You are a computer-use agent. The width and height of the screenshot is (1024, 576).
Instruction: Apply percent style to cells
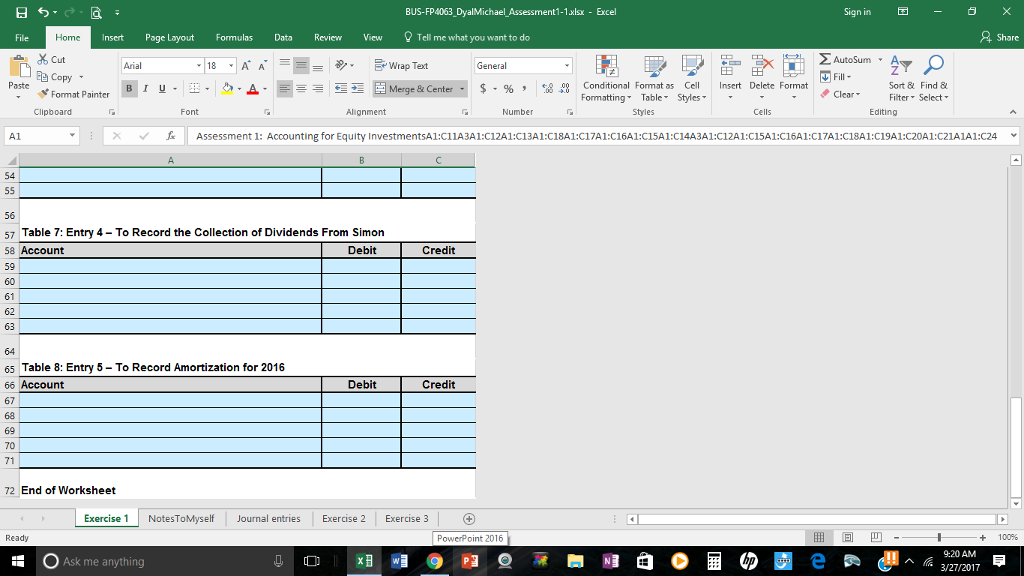(x=508, y=88)
